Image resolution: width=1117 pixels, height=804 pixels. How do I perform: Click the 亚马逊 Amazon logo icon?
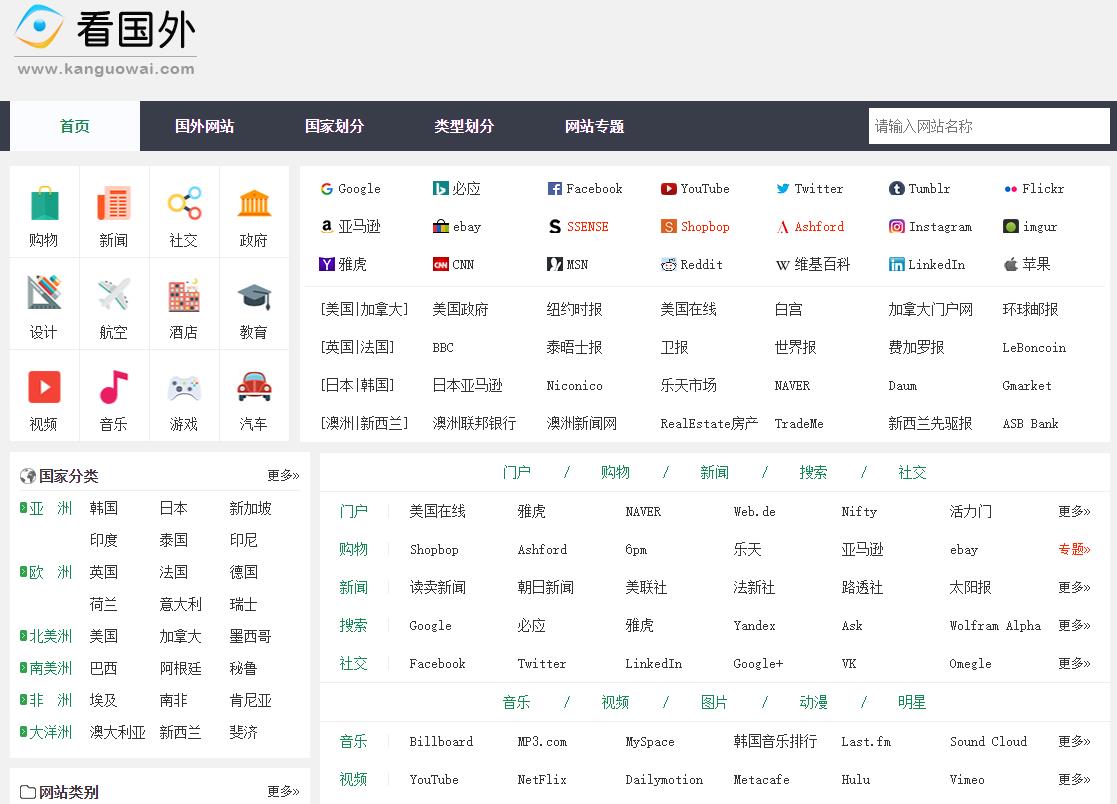coord(327,226)
